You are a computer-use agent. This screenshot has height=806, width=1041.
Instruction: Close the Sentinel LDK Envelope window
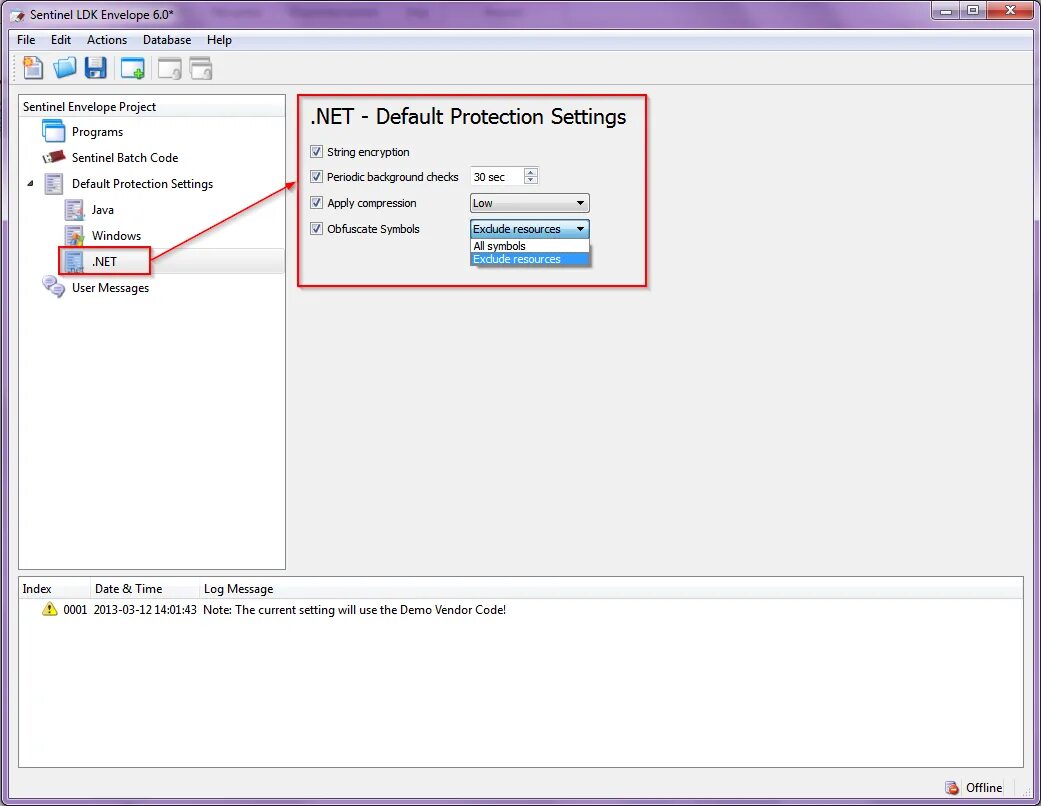click(x=1010, y=11)
